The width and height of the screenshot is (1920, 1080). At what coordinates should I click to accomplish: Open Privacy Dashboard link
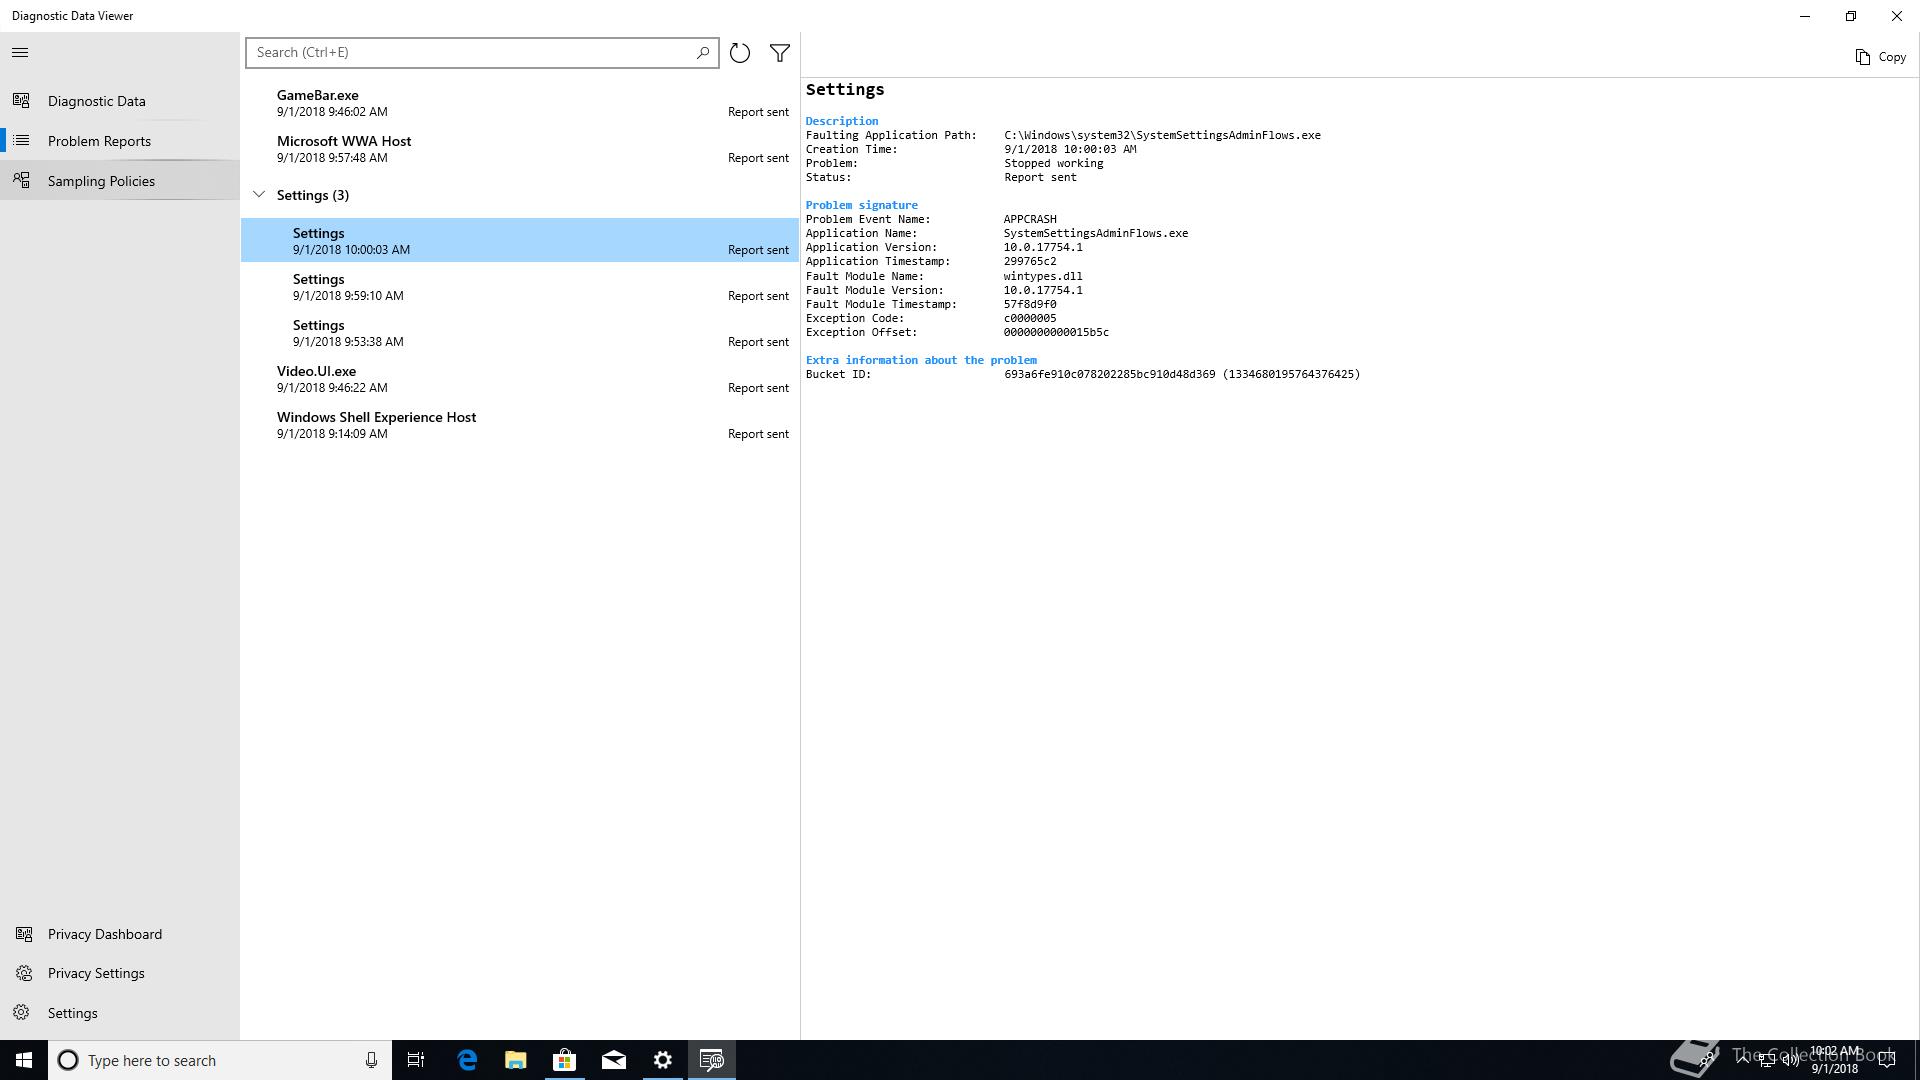120,934
